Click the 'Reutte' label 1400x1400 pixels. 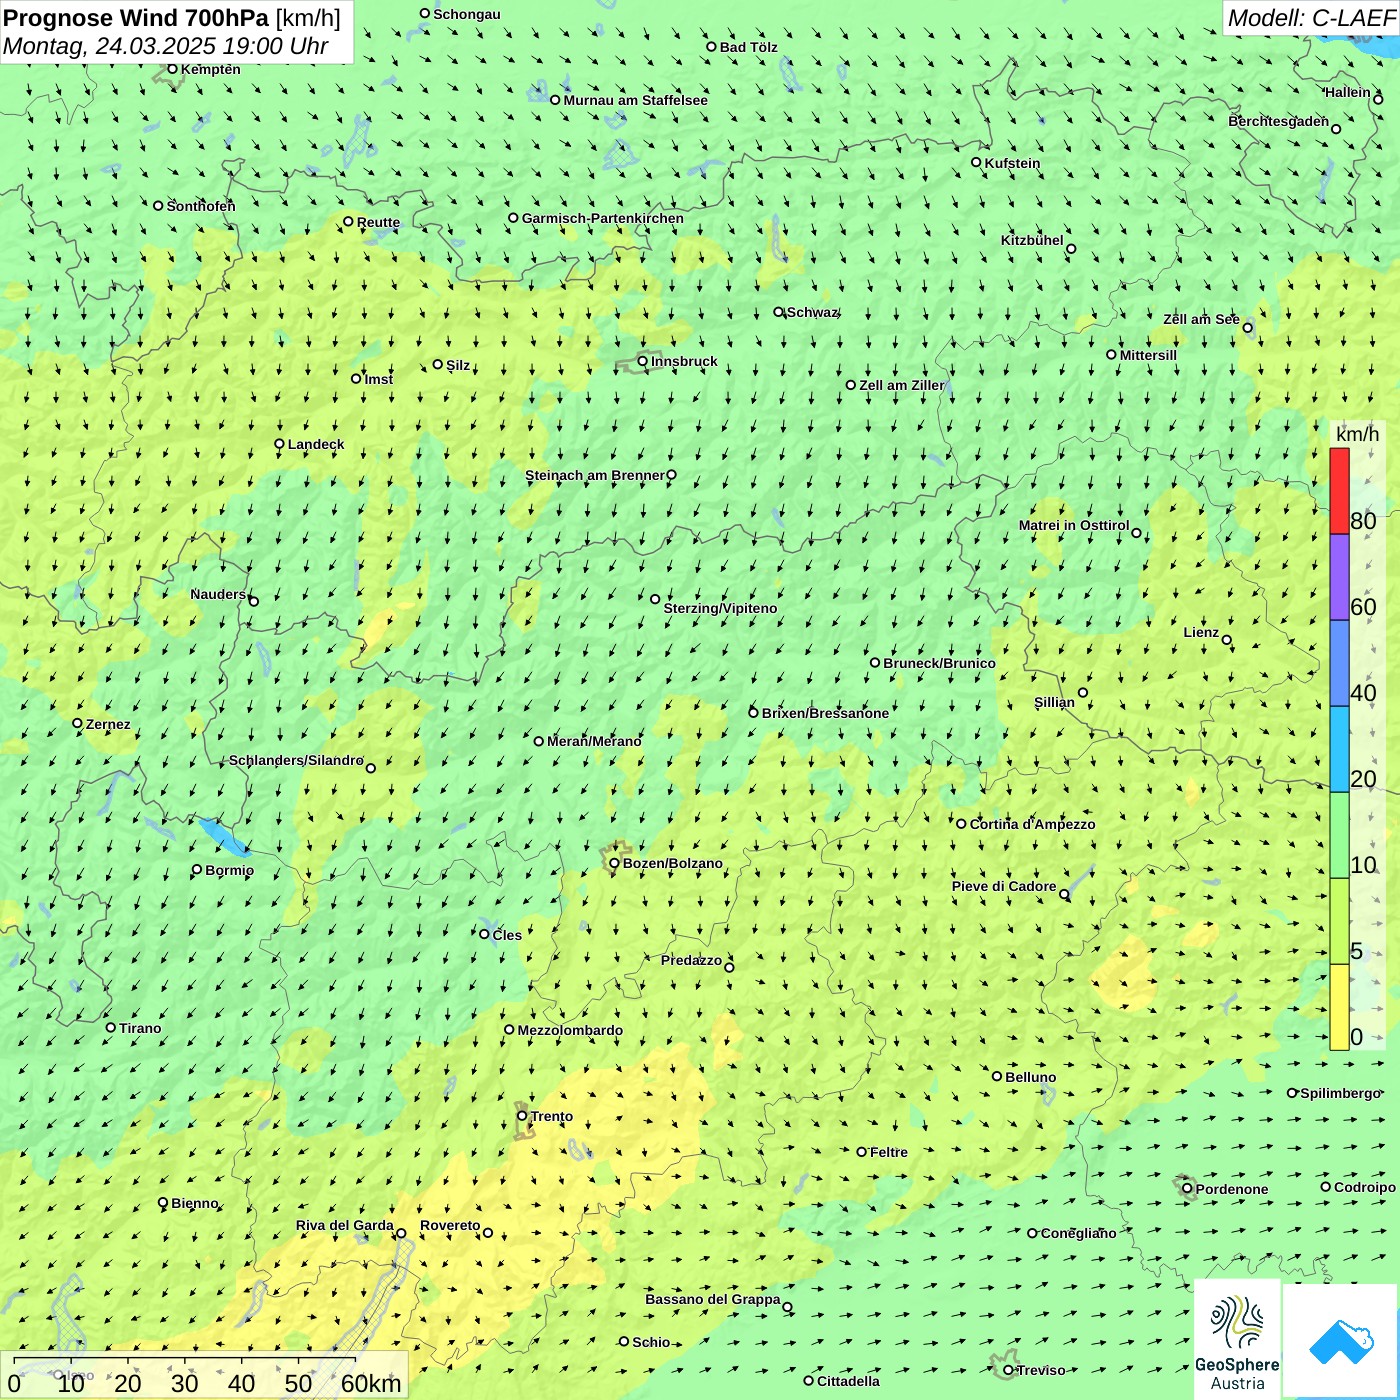pyautogui.click(x=378, y=222)
